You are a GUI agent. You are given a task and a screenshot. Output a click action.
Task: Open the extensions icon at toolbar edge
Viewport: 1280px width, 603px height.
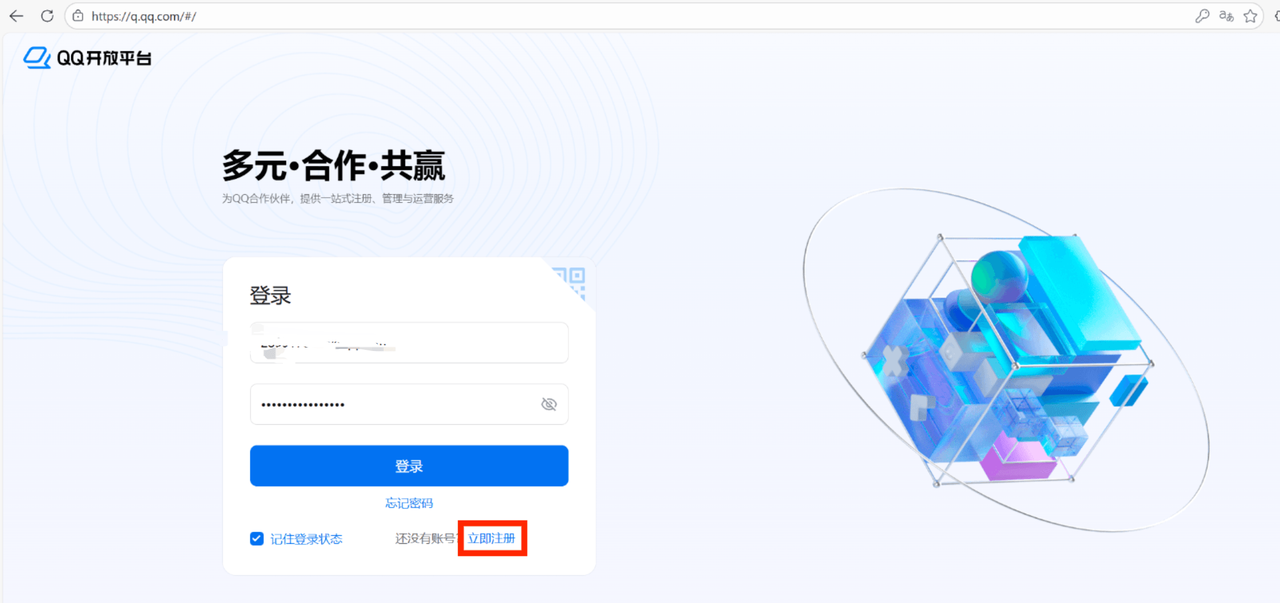(x=1274, y=16)
